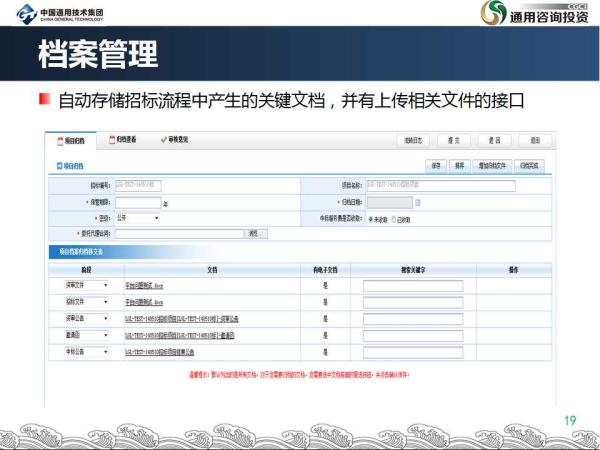The image size is (600, 450).
Task: Open the 密级 dropdown showing 公开
Action: 137,217
